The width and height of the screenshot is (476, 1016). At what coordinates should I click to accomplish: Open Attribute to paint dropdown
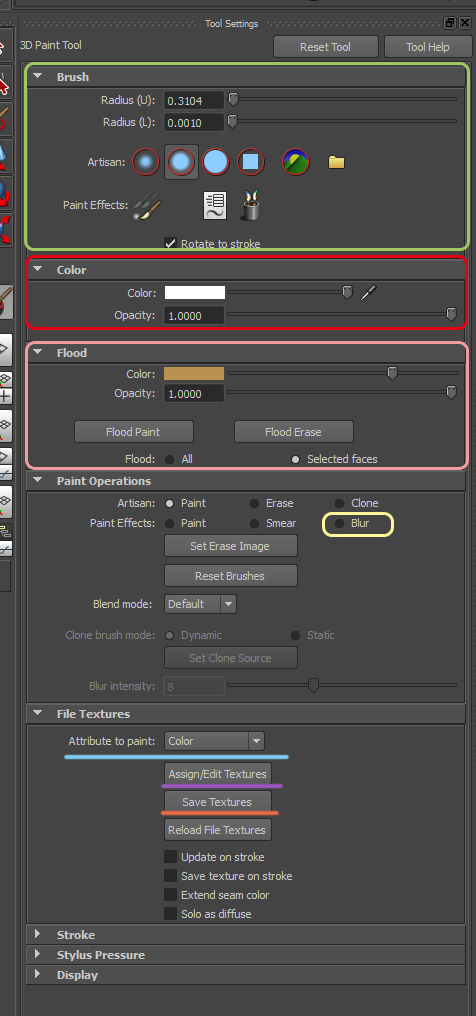pos(214,741)
